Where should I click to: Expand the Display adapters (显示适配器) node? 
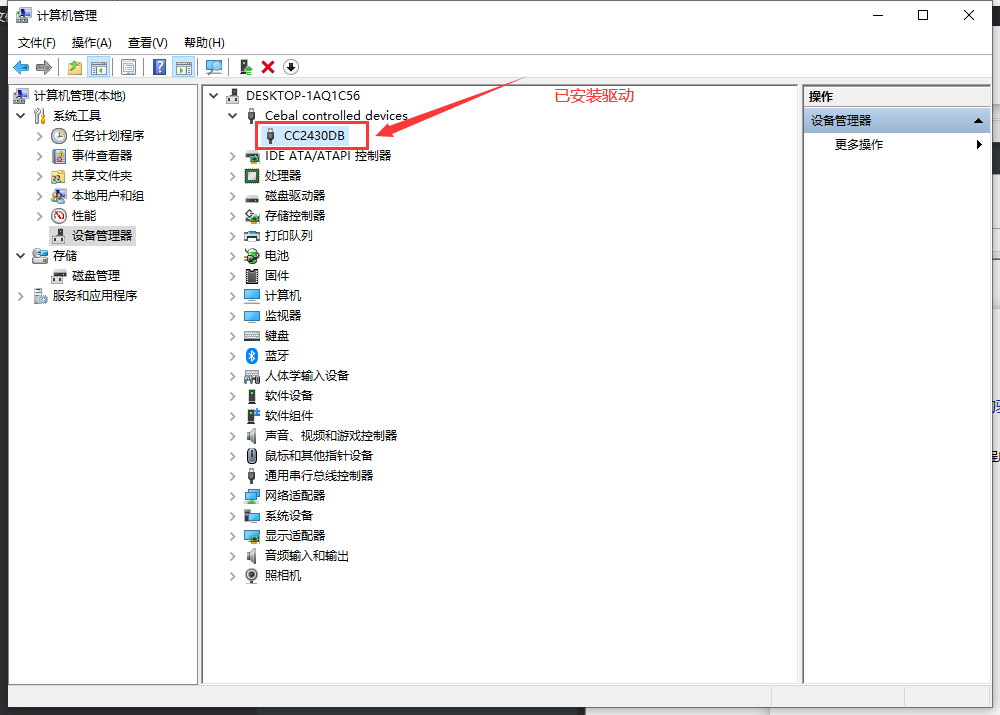[233, 536]
